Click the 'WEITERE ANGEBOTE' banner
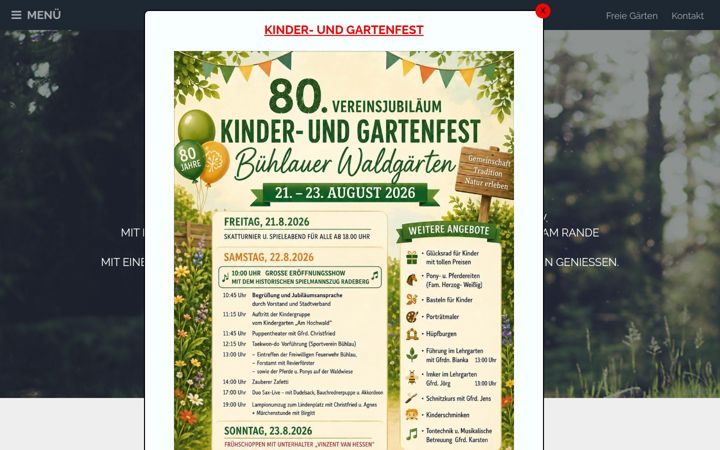 tap(449, 231)
